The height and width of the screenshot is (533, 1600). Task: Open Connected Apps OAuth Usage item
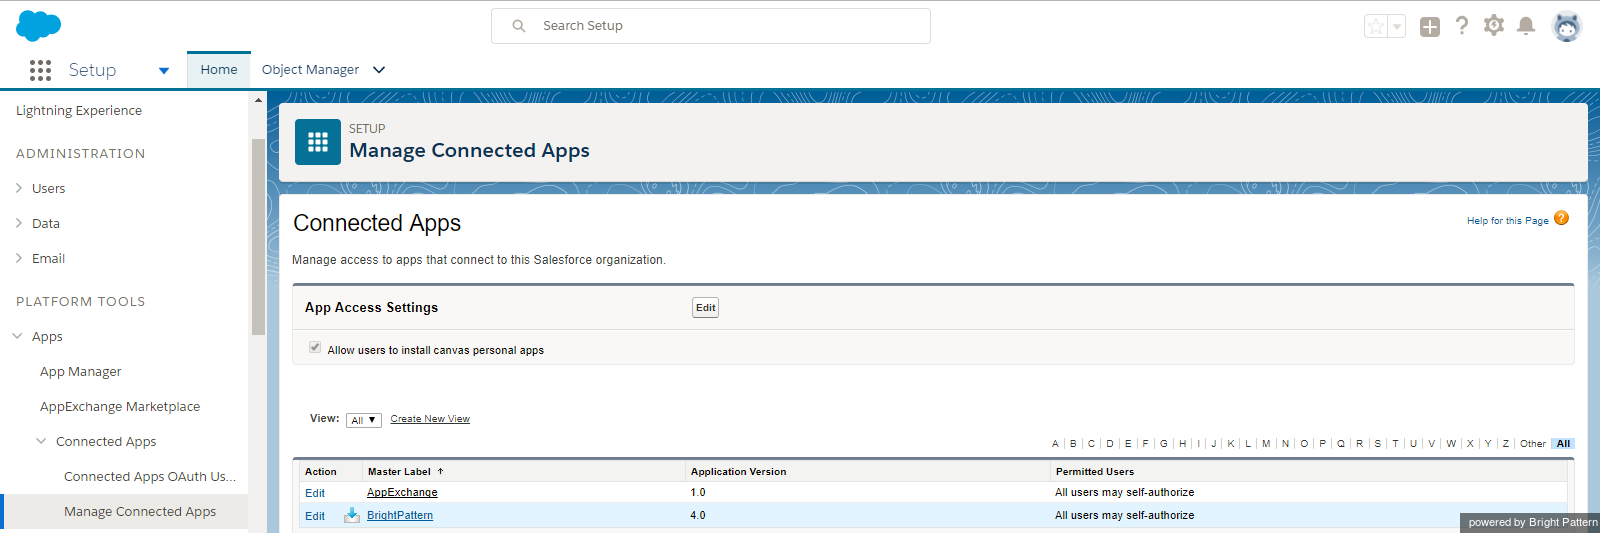click(x=150, y=476)
